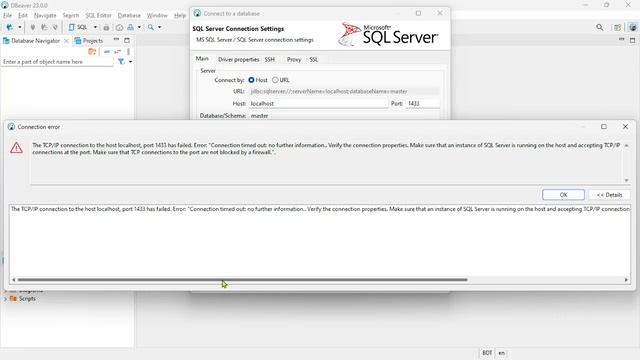The width and height of the screenshot is (640, 360).
Task: Open the Database menu
Action: point(129,16)
